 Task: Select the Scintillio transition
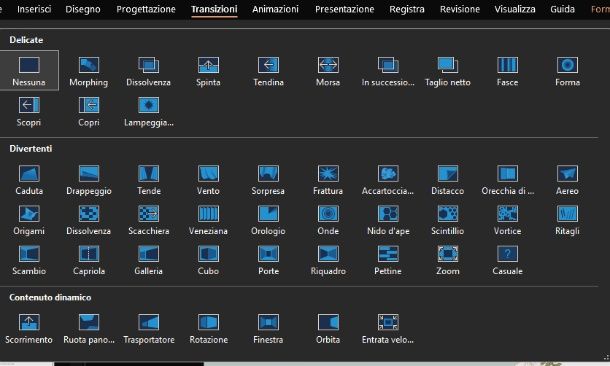point(448,220)
